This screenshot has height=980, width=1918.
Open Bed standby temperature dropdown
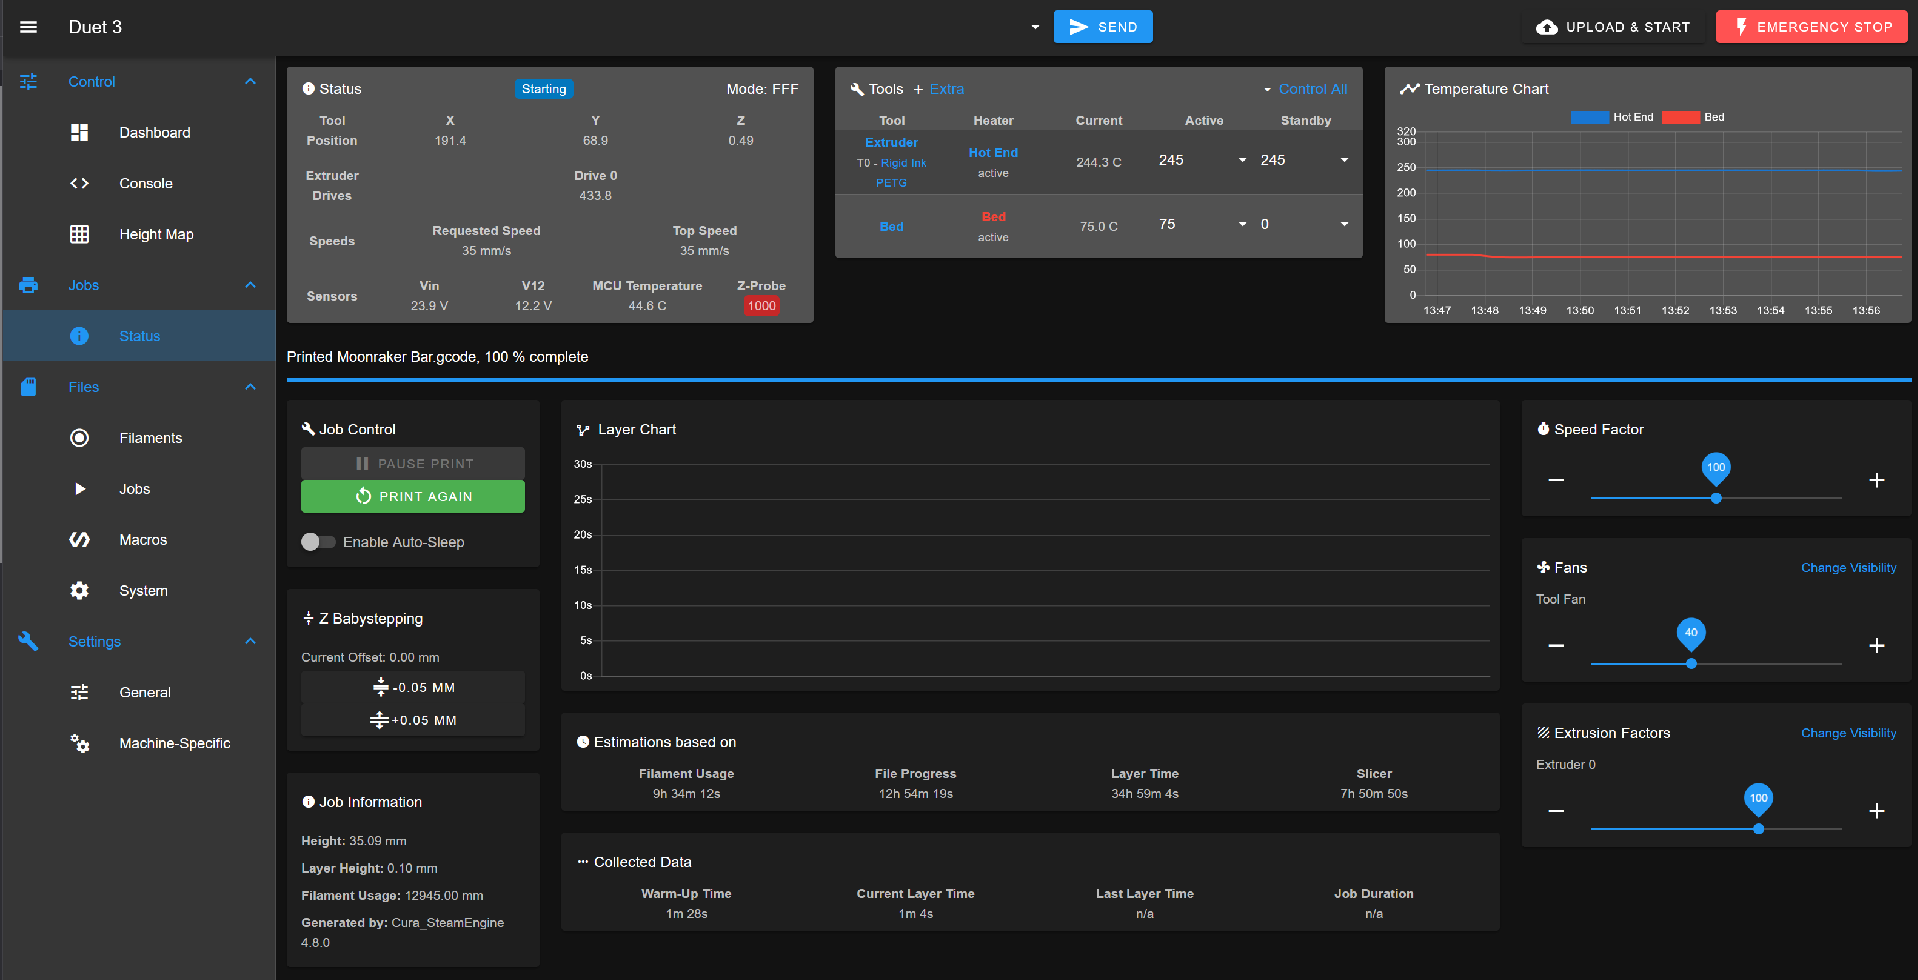(1344, 224)
